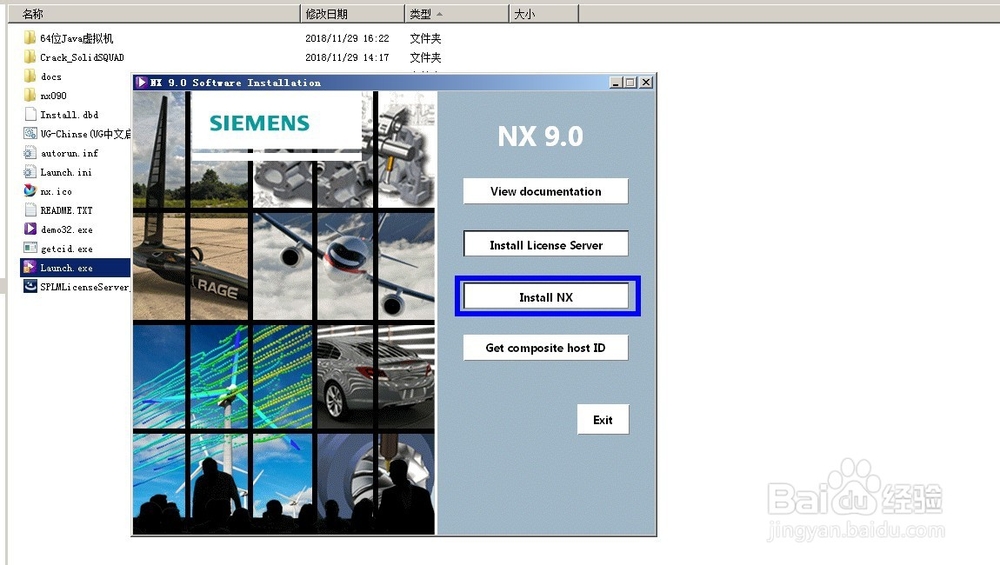Exit the NX 9.0 installer
1000x565 pixels.
603,420
